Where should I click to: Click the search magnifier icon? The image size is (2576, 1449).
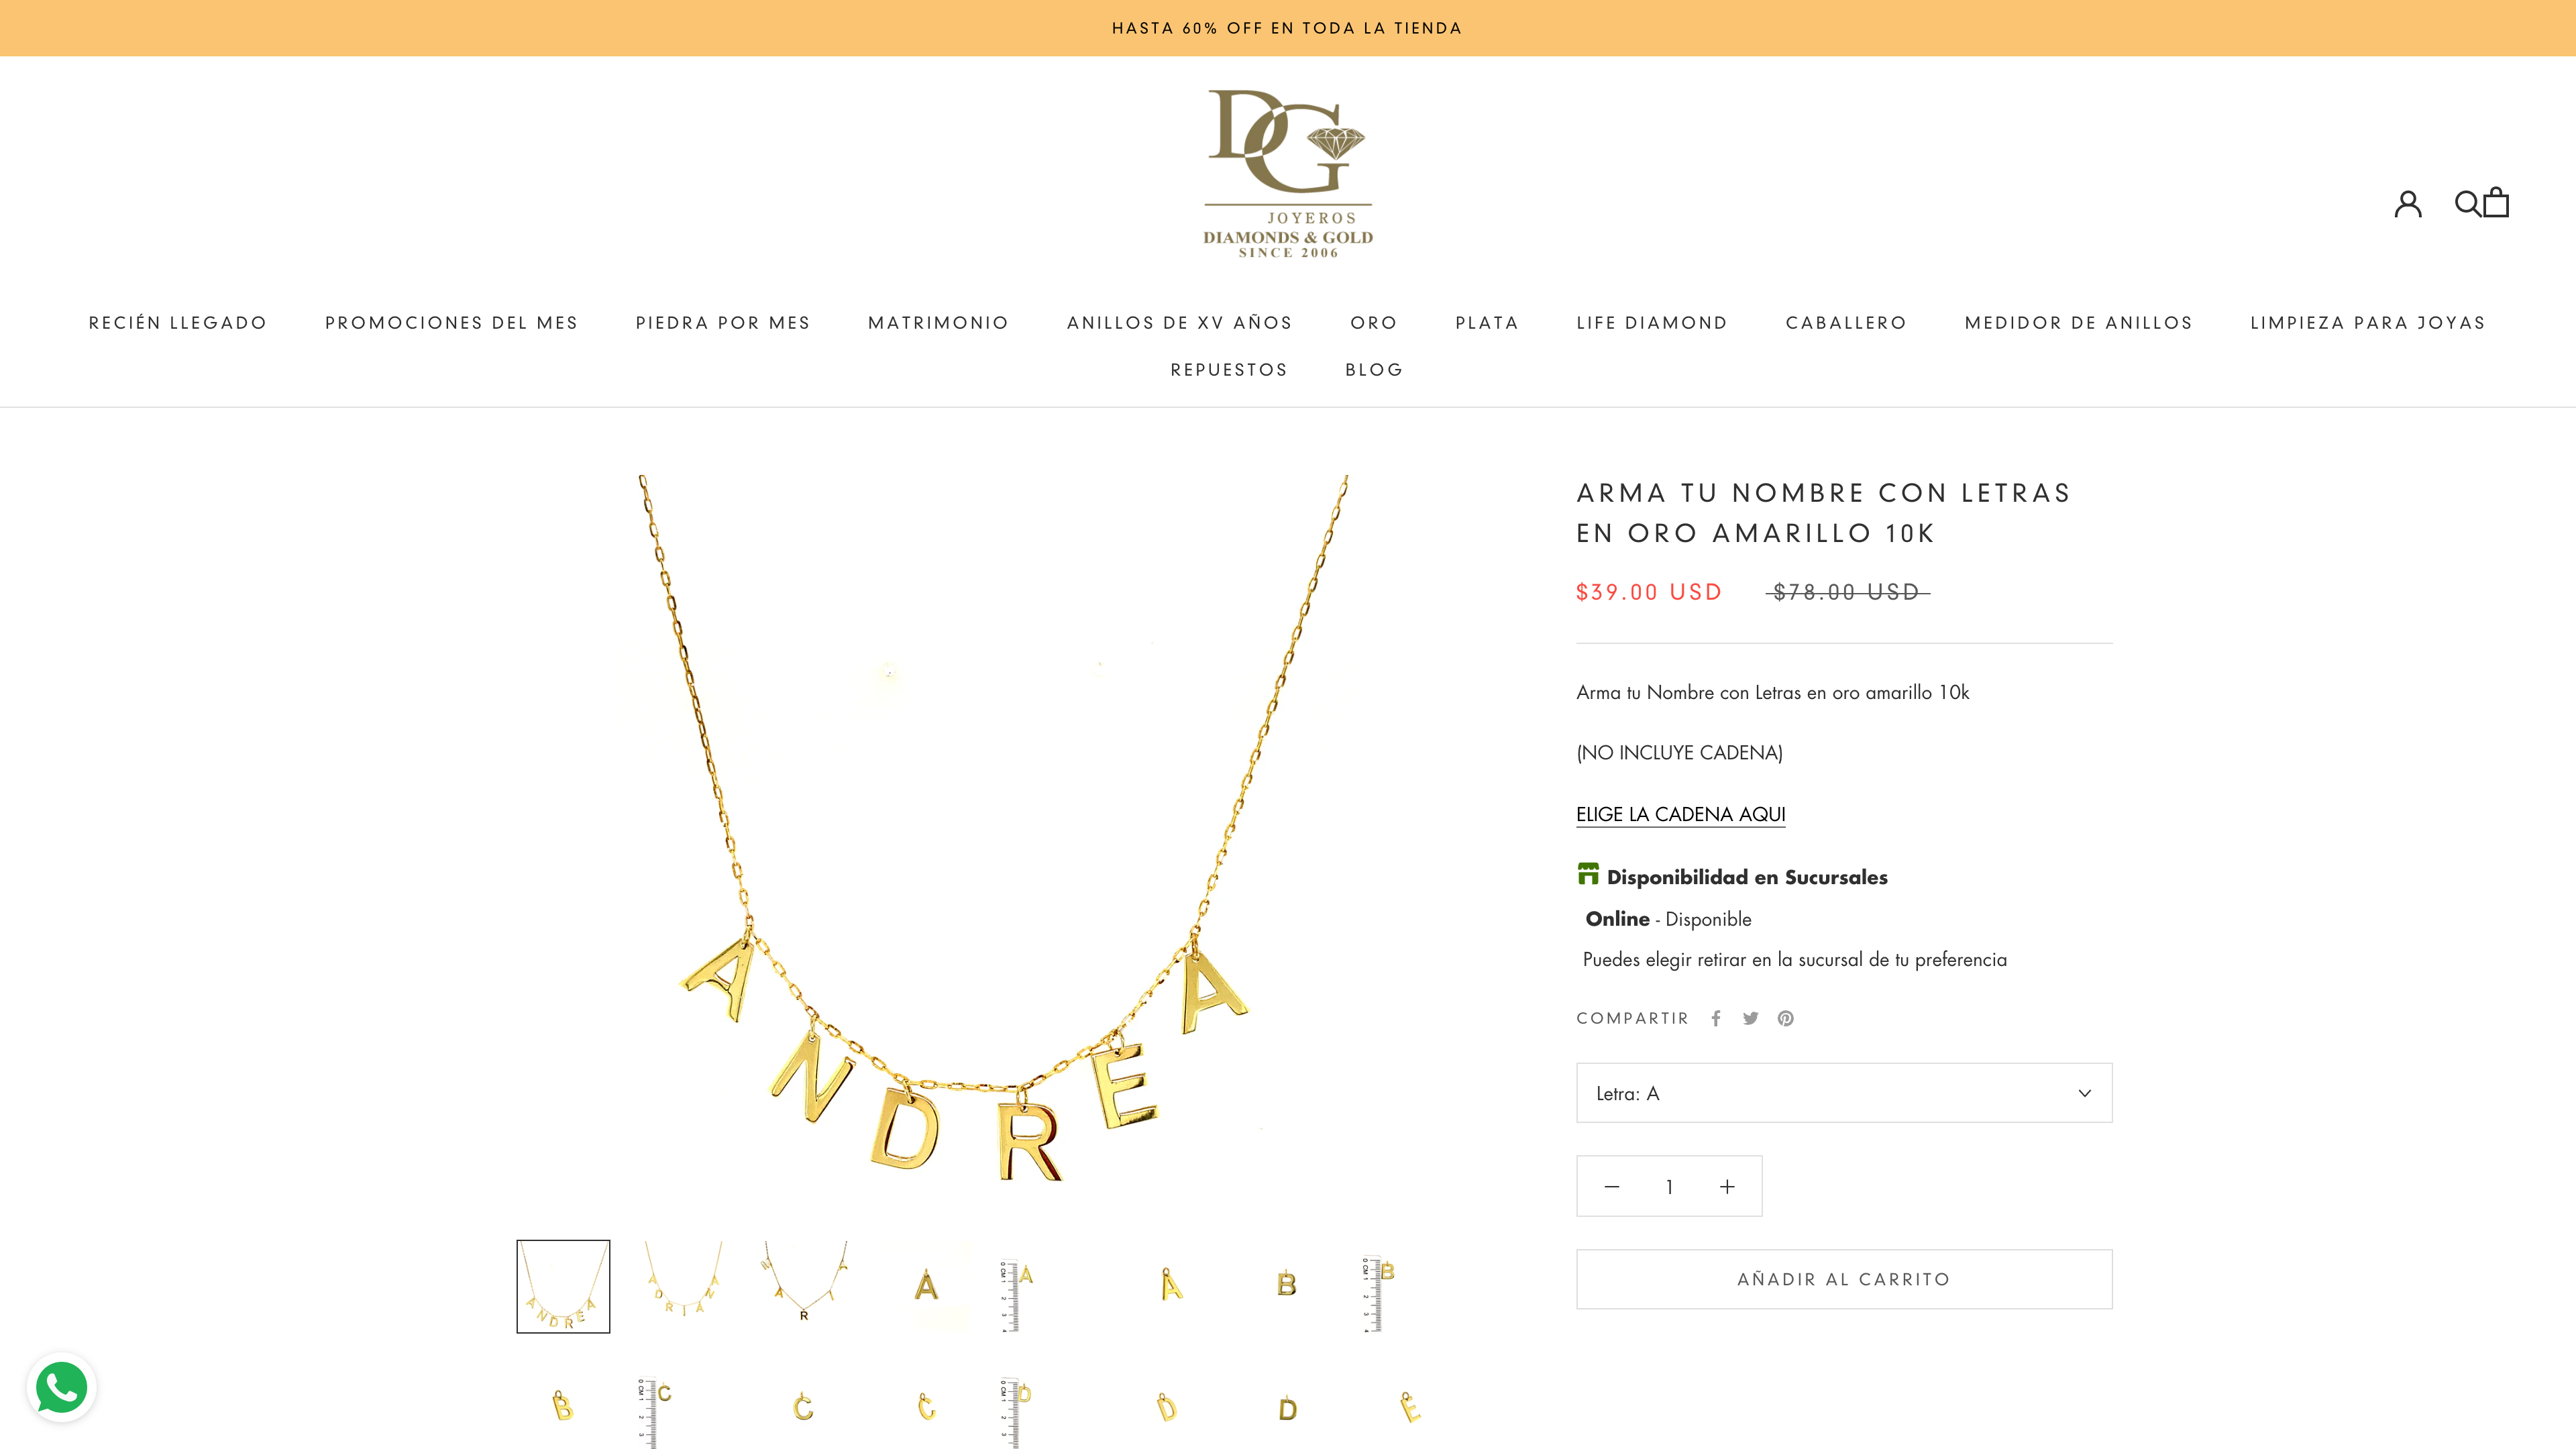tap(2467, 203)
